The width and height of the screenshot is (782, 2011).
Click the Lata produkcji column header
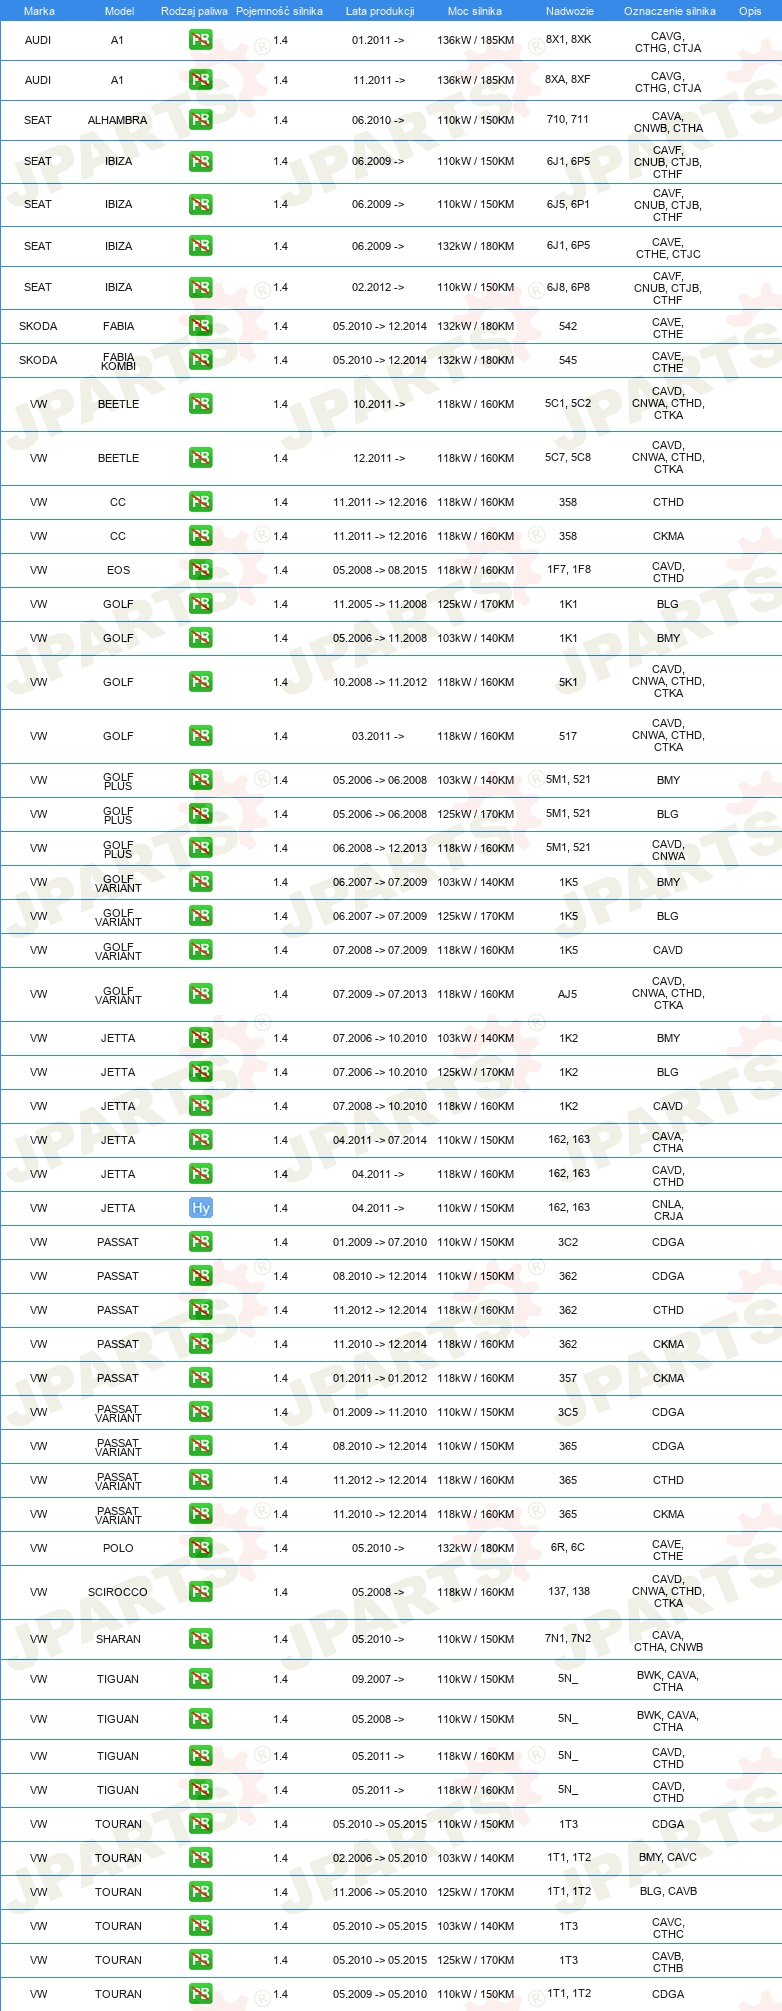380,11
